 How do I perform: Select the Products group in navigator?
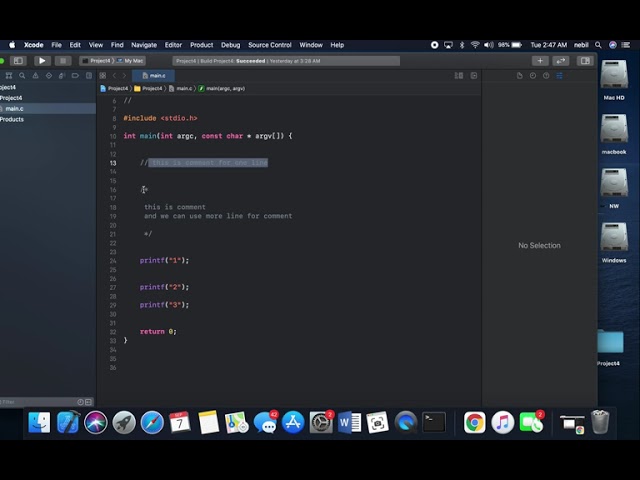tap(48, 119)
